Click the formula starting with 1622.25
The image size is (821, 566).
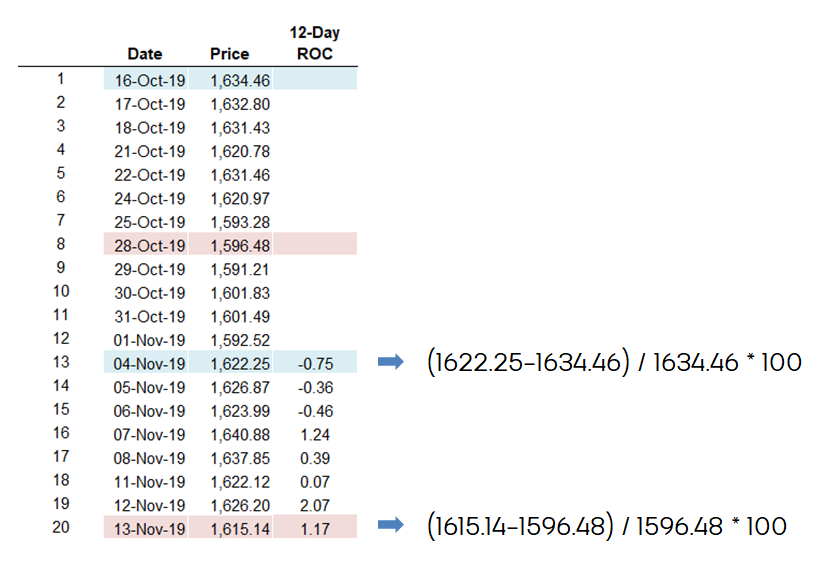point(614,362)
